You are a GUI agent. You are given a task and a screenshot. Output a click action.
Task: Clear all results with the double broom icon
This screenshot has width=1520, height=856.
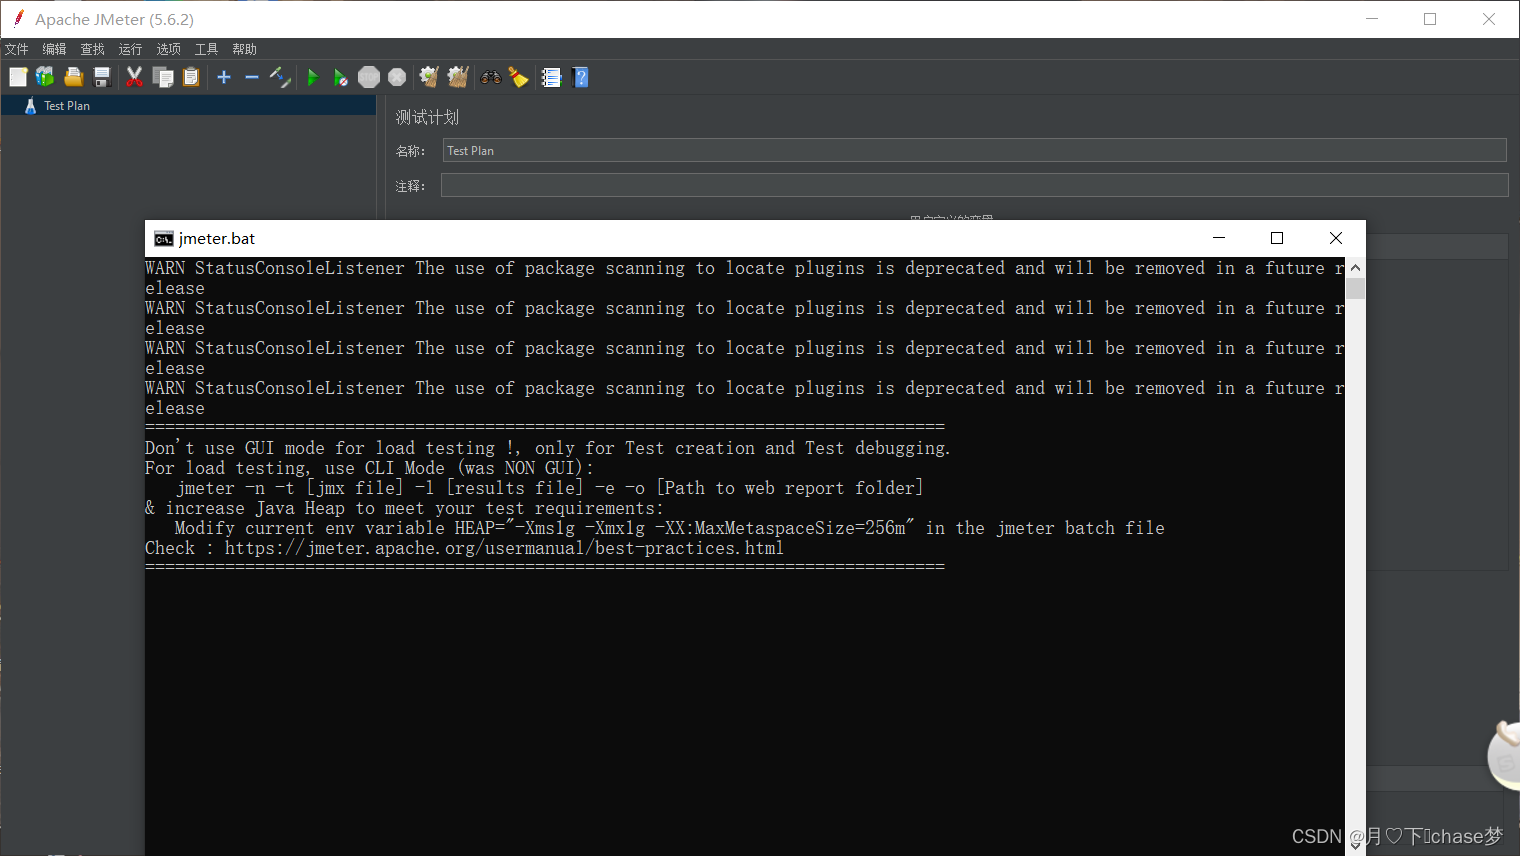pos(458,77)
